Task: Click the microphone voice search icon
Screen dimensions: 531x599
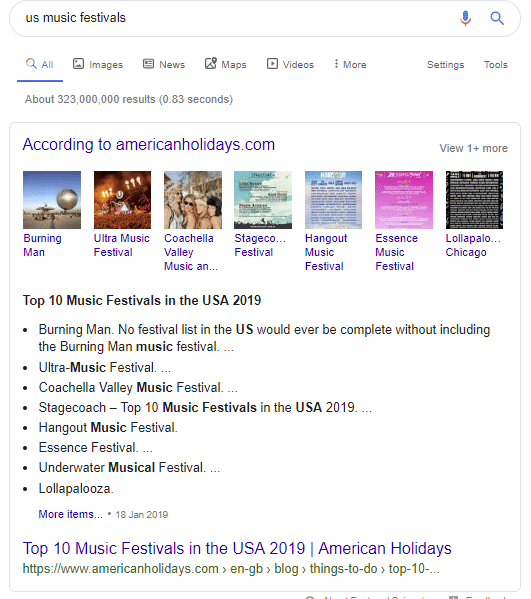Action: pos(465,18)
